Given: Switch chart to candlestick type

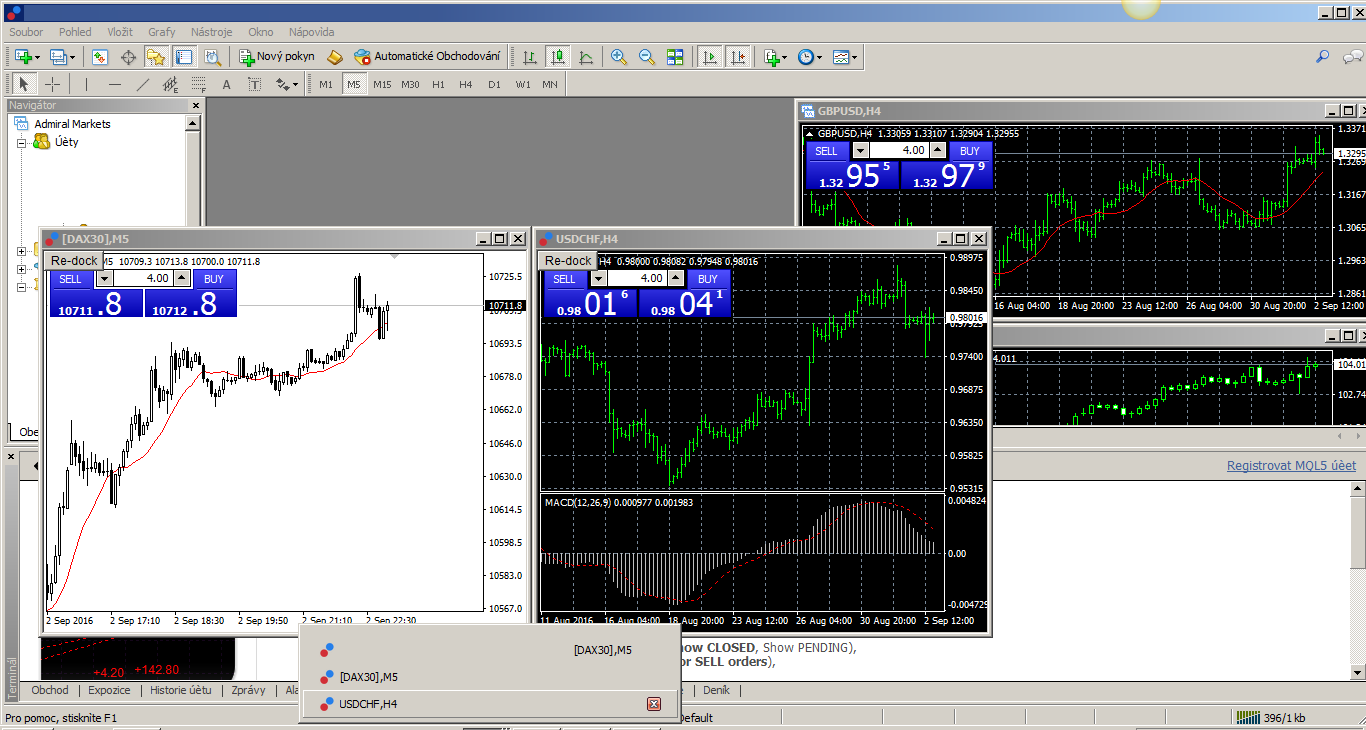Looking at the screenshot, I should tap(558, 57).
